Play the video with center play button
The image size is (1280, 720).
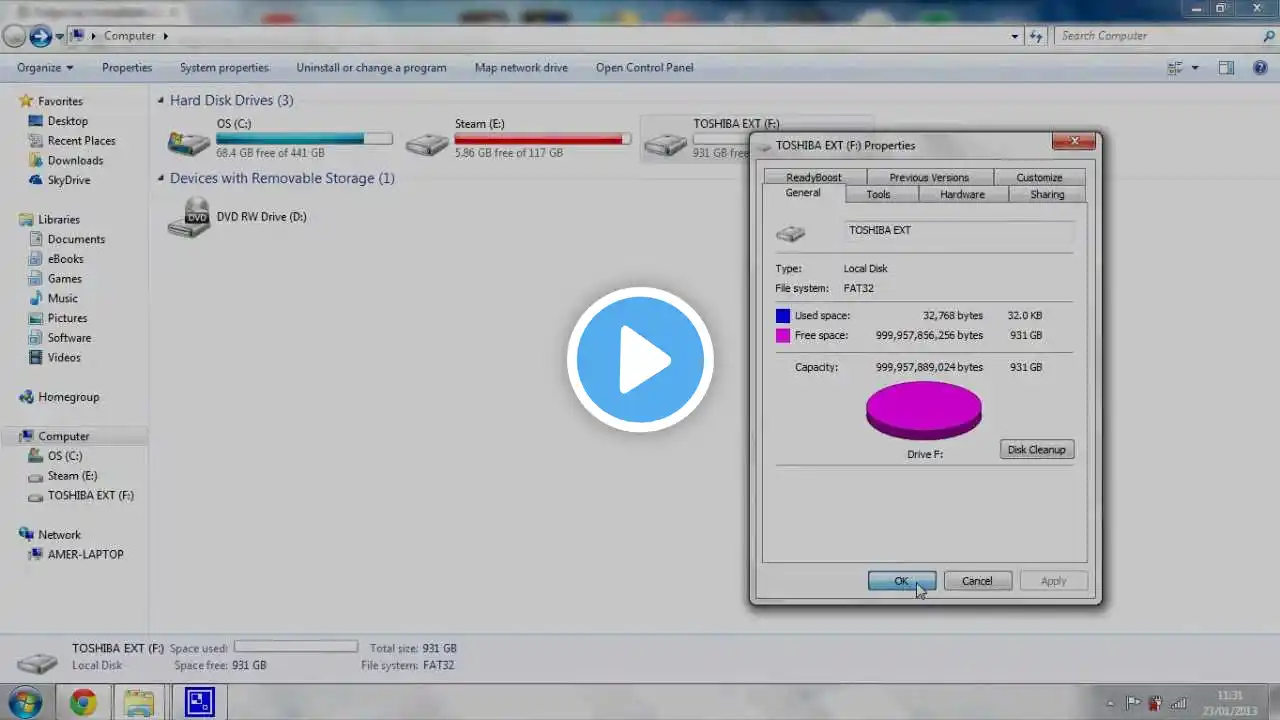[640, 360]
